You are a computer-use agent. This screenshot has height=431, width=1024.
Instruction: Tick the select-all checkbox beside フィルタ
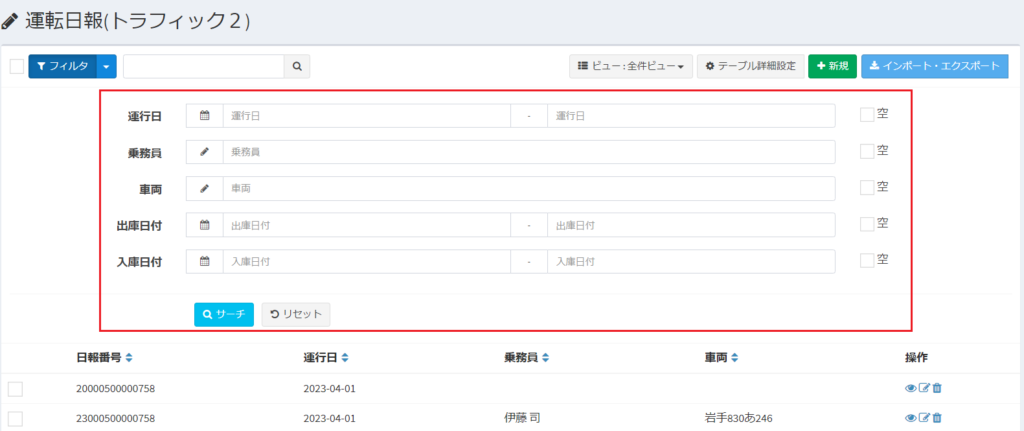click(x=17, y=67)
